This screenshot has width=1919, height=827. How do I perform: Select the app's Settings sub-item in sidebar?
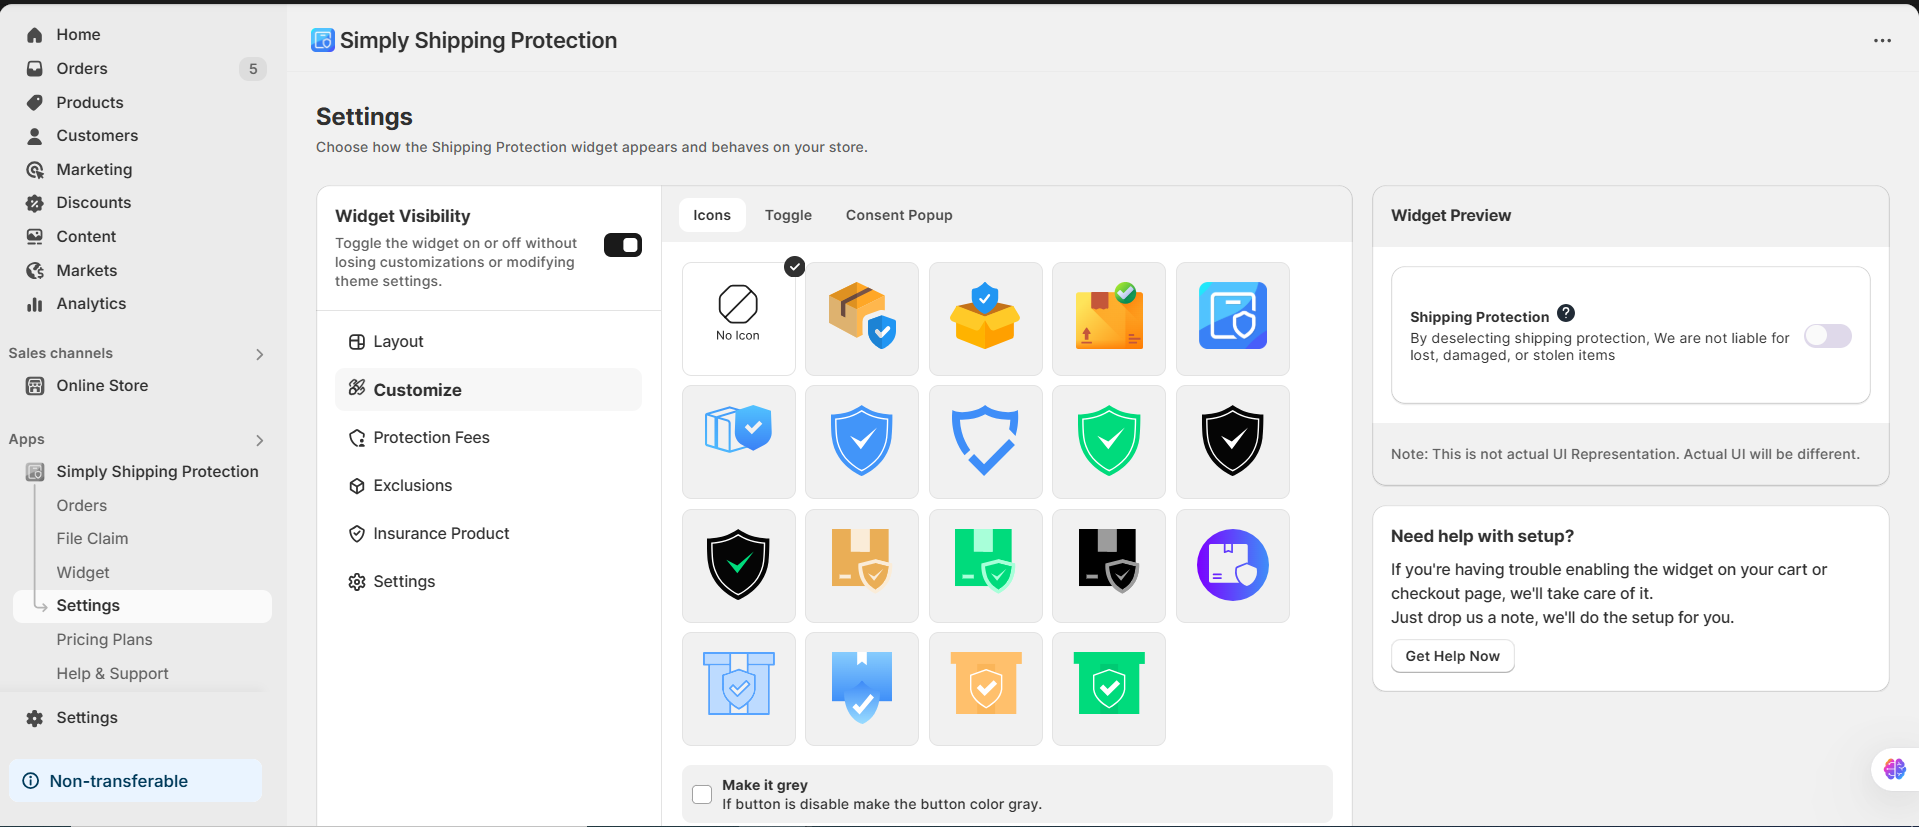tap(142, 606)
